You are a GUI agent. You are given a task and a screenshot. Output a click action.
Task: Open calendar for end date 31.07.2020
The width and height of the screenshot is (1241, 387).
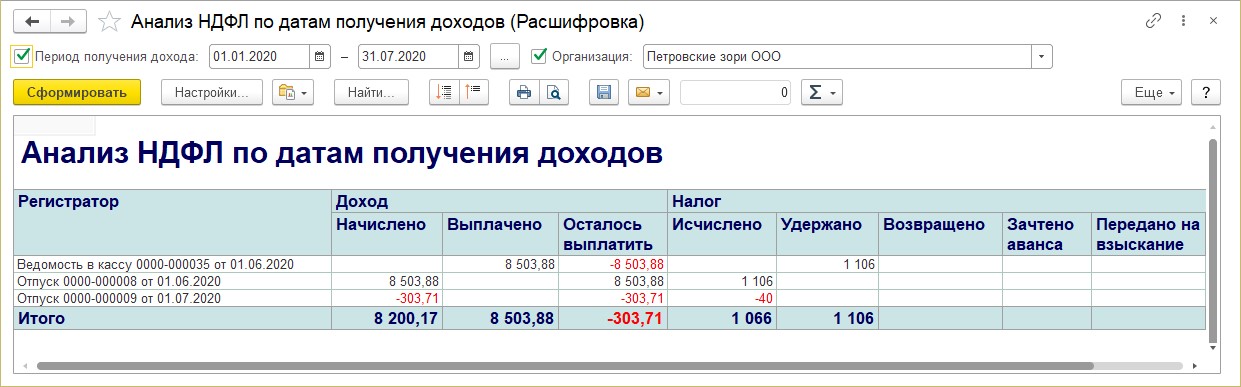[469, 56]
